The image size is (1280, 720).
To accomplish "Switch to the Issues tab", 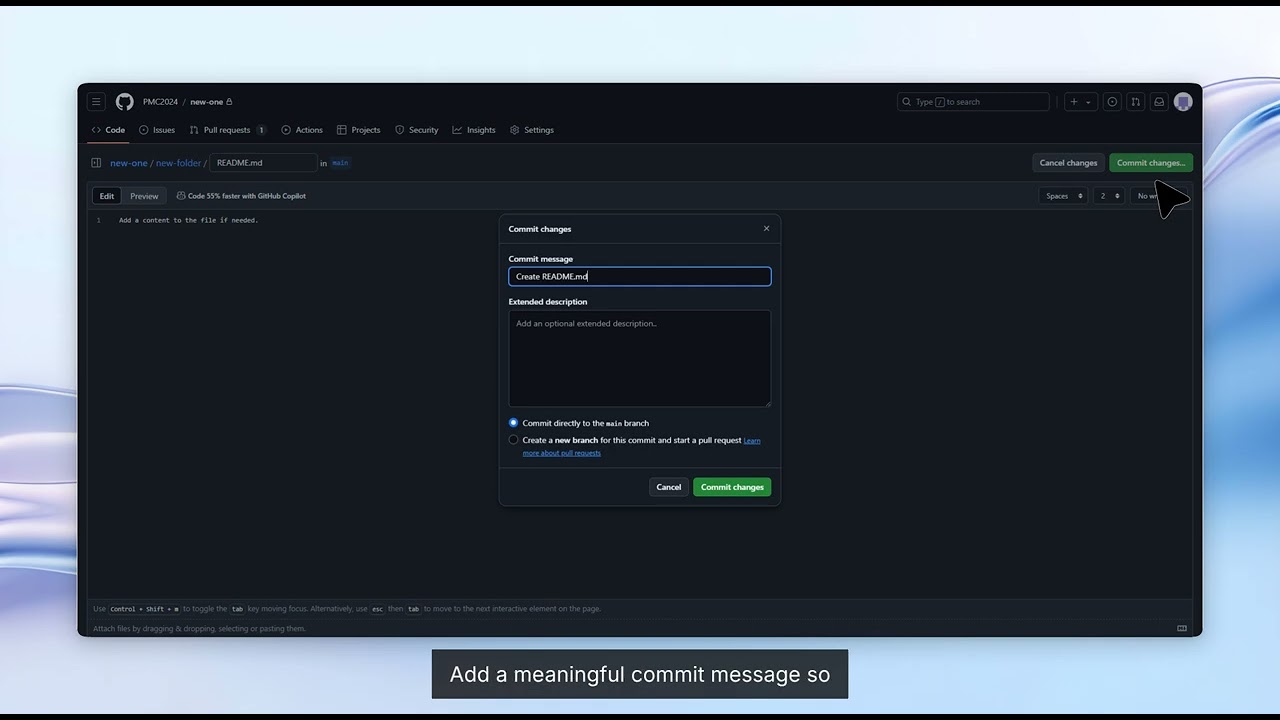I will point(157,130).
